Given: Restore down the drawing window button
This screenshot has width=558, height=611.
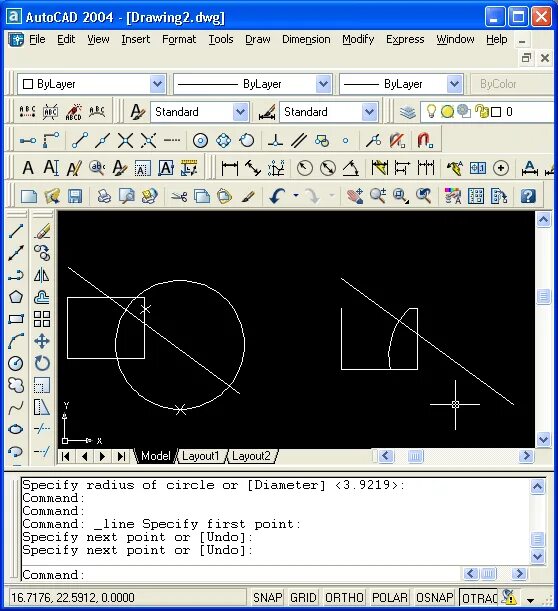Looking at the screenshot, I should 526,58.
